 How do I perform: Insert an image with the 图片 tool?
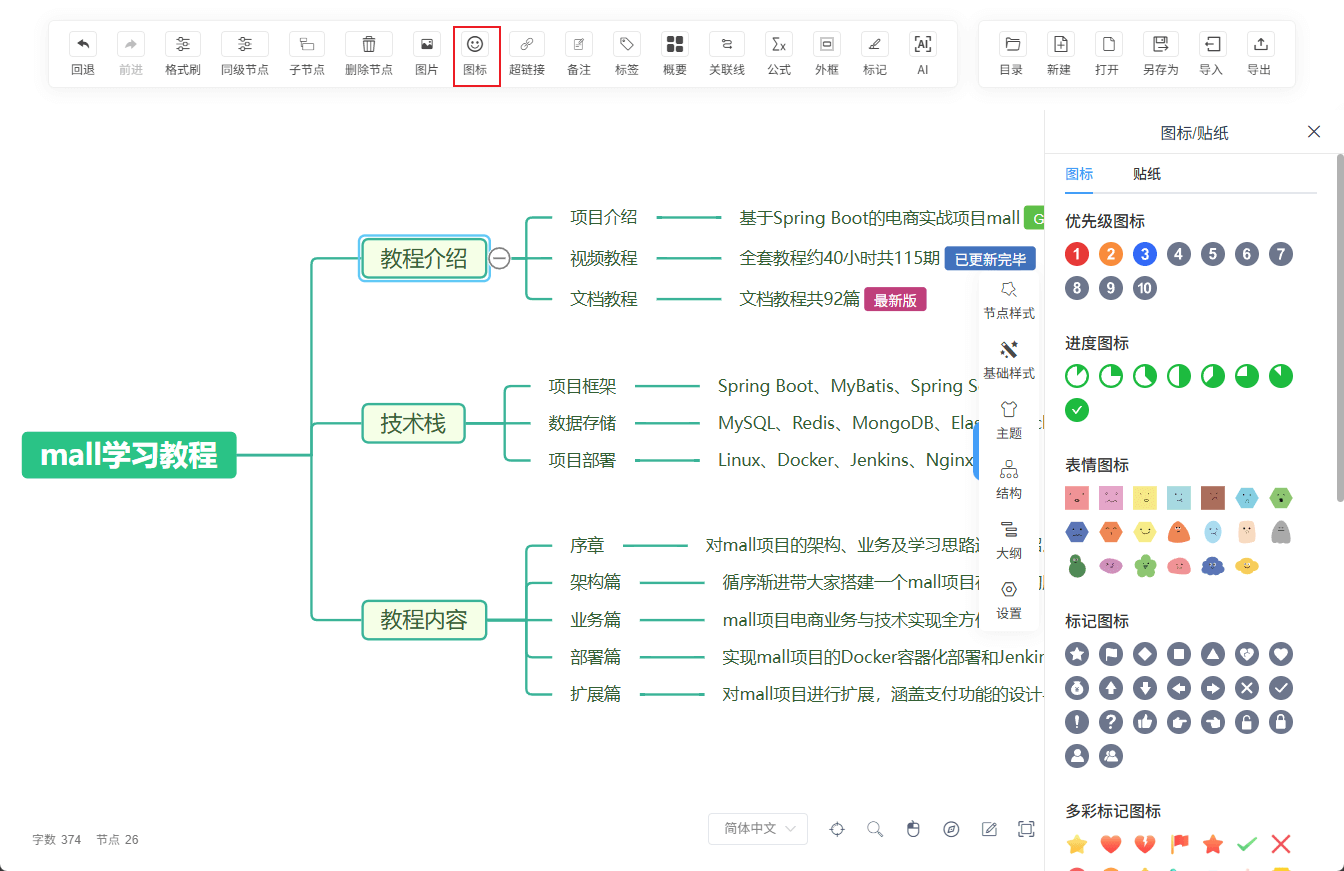(426, 54)
